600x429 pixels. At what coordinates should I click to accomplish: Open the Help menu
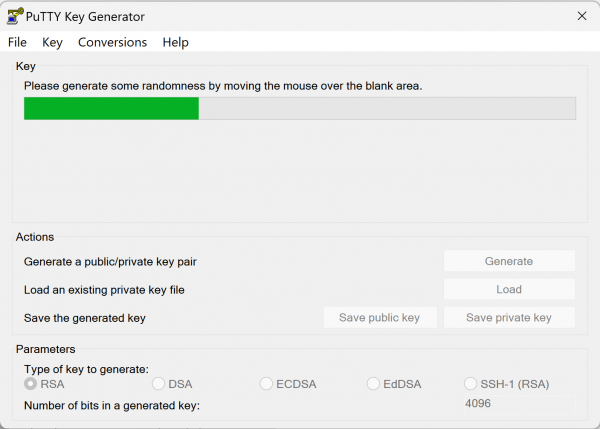tap(175, 42)
